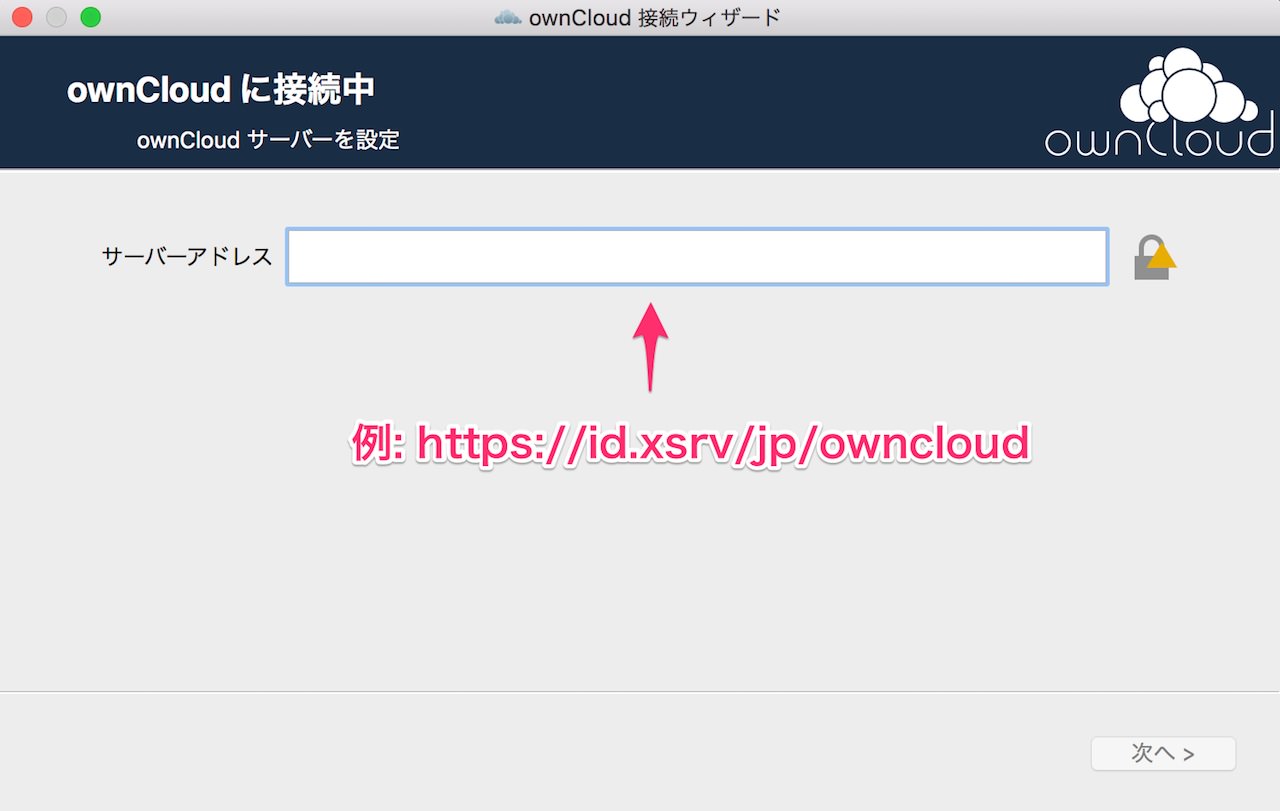This screenshot has height=811, width=1280.
Task: Click the lock warning icon beside the address field
Action: point(1154,257)
